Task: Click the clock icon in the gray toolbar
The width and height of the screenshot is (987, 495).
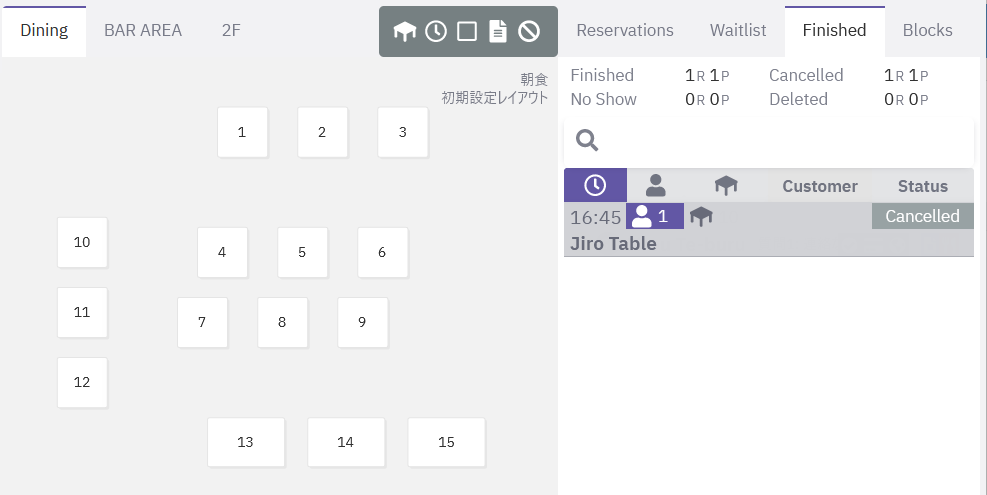Action: 435,32
